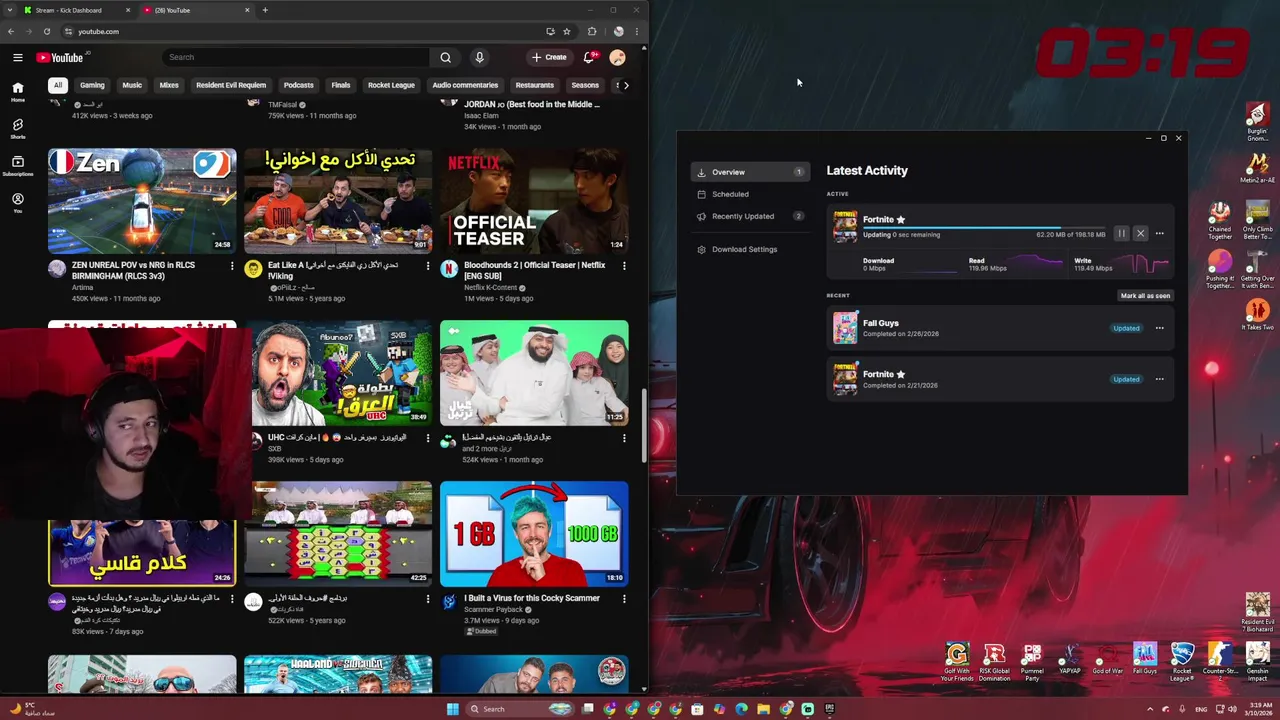
Task: Open the It Takes Two desktop shortcut
Action: pos(1257,312)
